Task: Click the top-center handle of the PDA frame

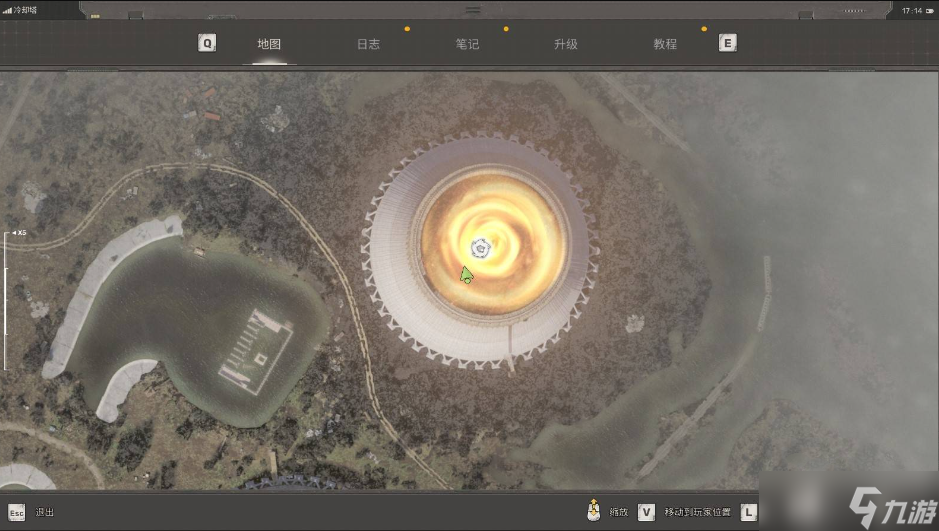Action: (x=473, y=10)
